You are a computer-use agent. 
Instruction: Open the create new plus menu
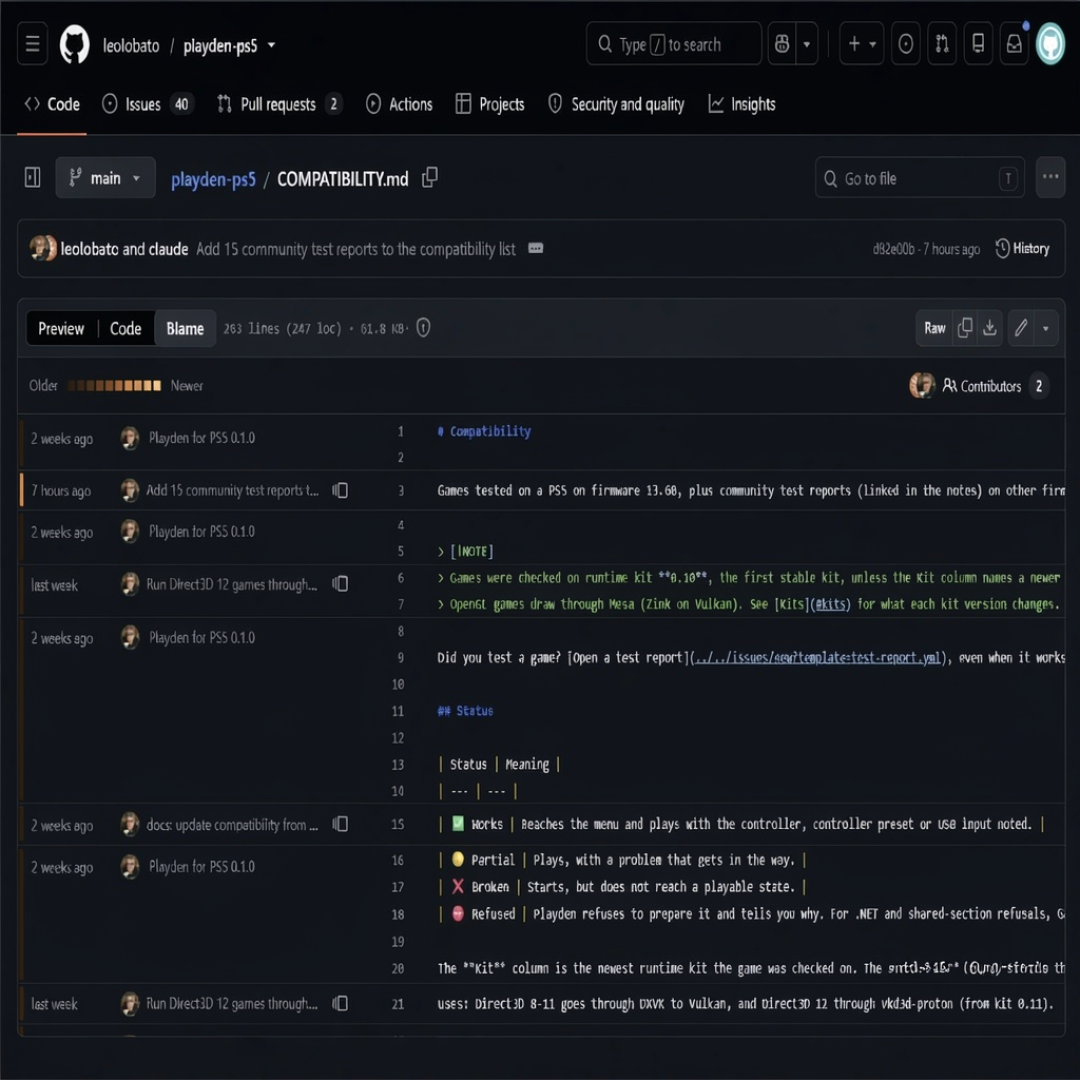(x=861, y=44)
